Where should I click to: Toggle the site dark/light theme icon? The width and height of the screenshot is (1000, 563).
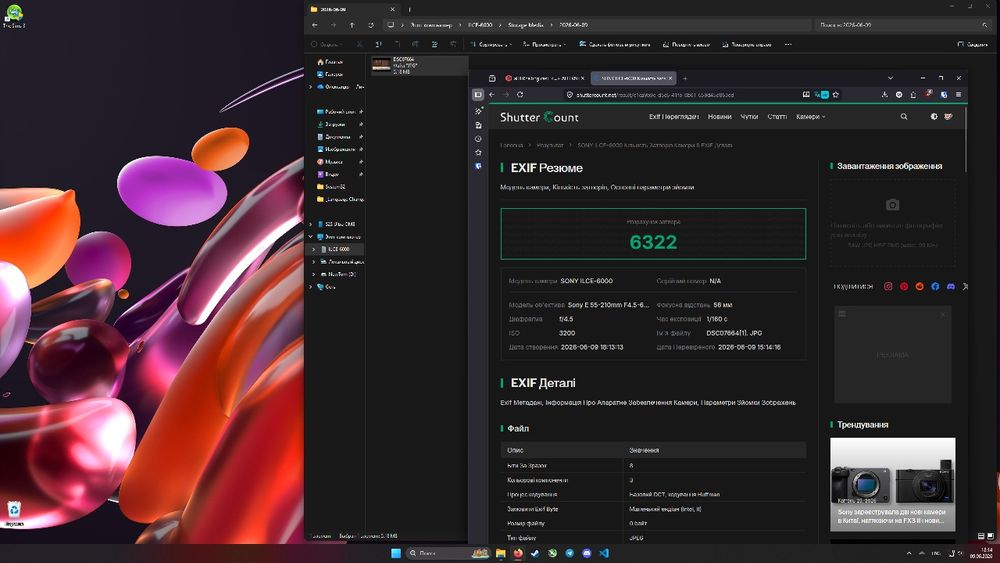(934, 117)
